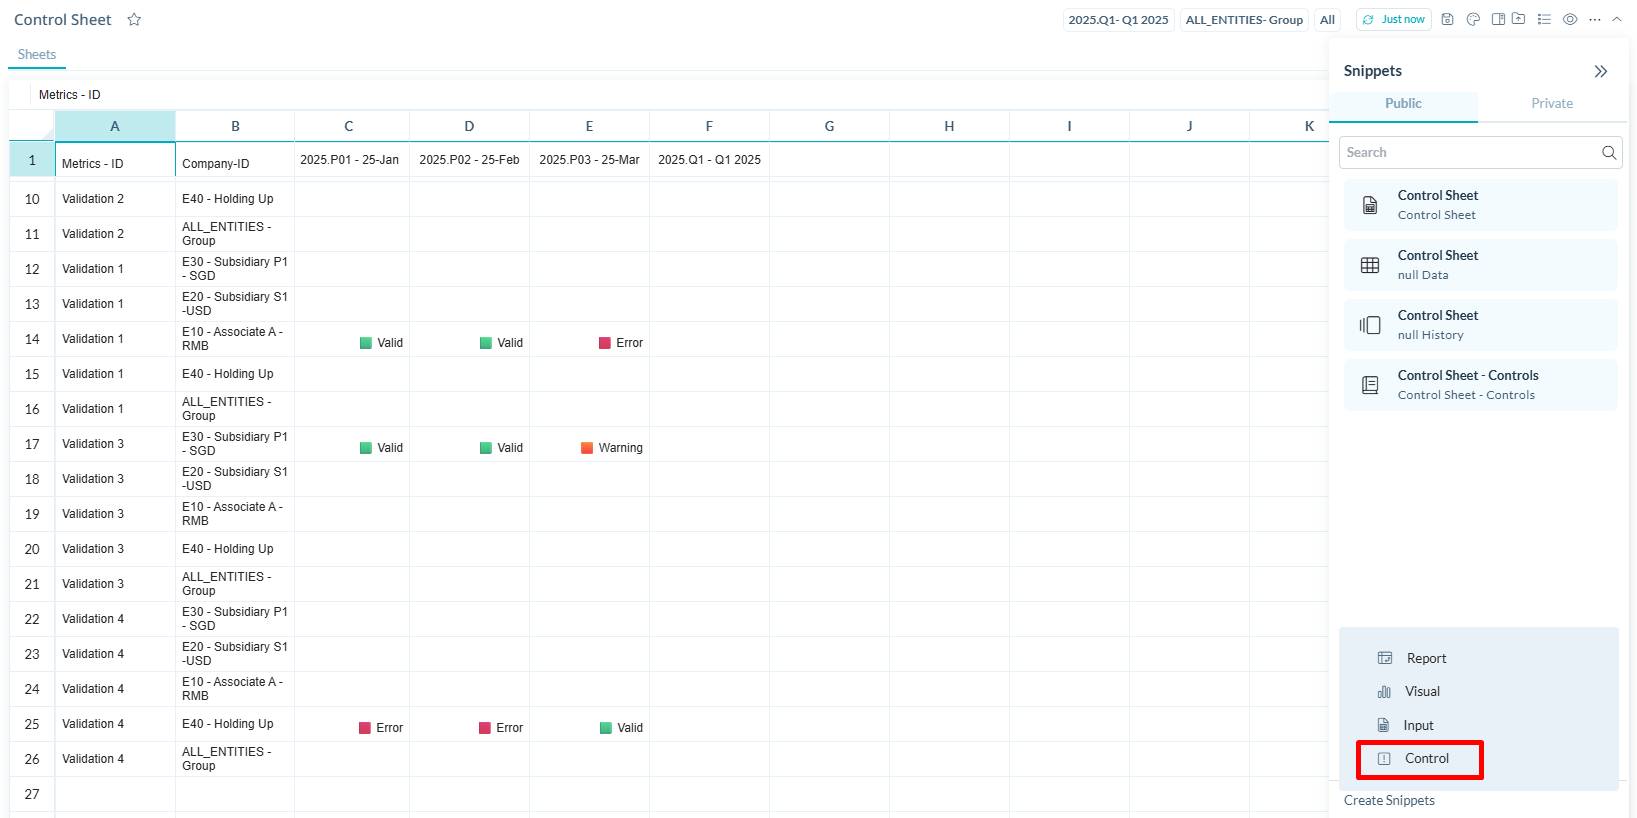Open the color palette theme icon
This screenshot has height=818, width=1637.
pos(1473,19)
